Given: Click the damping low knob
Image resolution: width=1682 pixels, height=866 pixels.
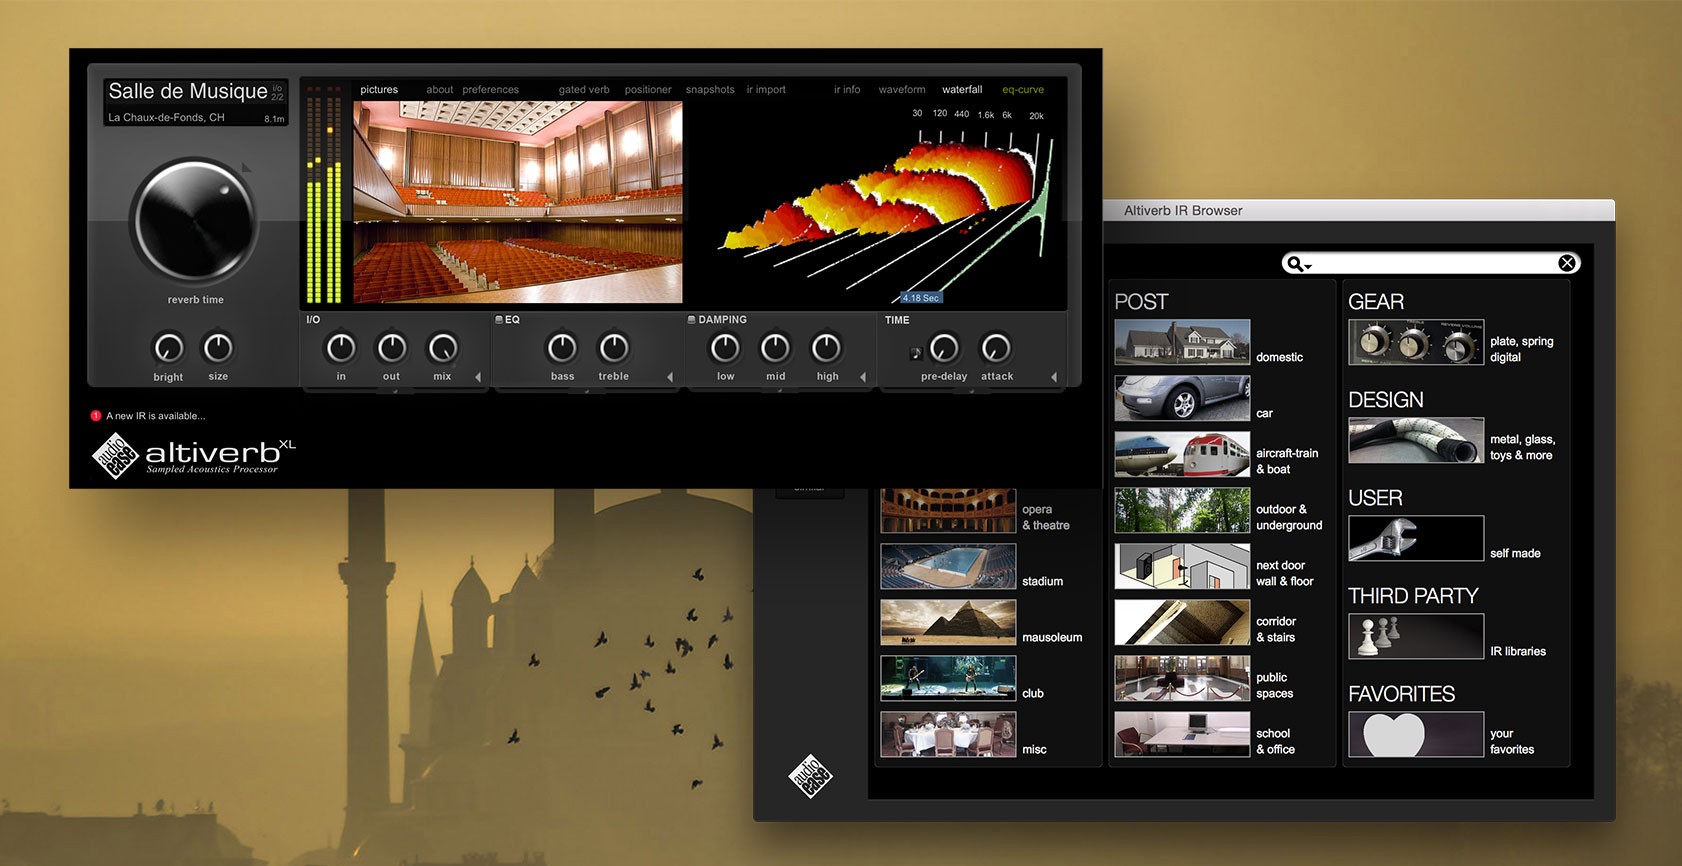Looking at the screenshot, I should coord(725,347).
